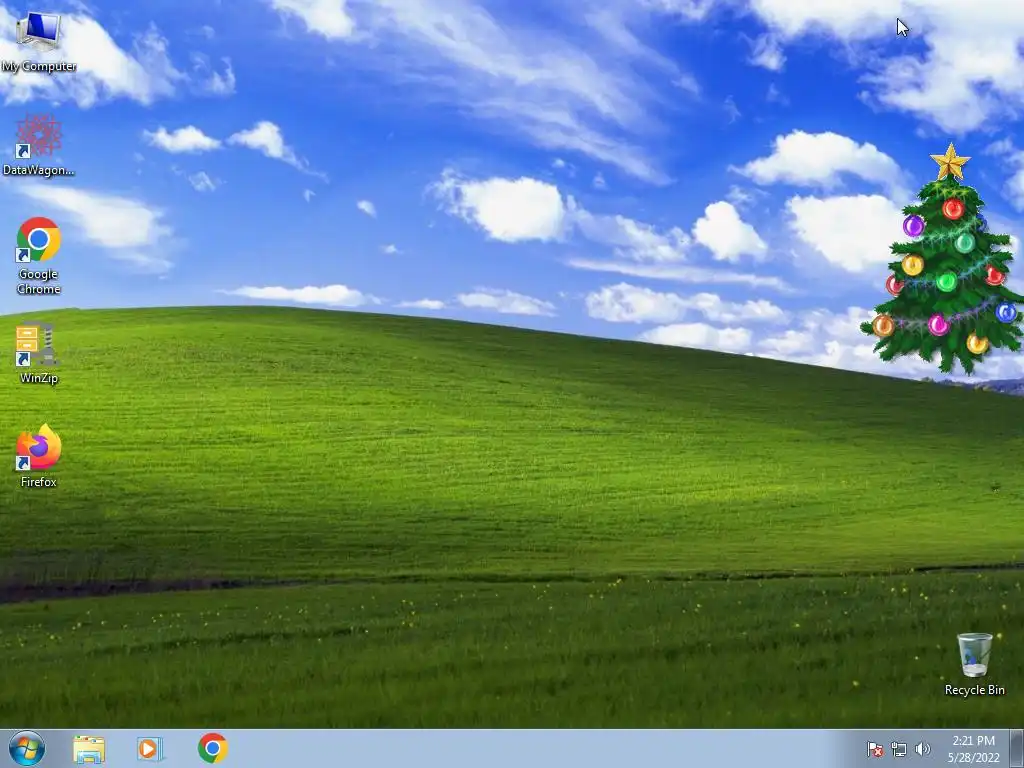Open the Windows Start menu orb

(x=27, y=748)
